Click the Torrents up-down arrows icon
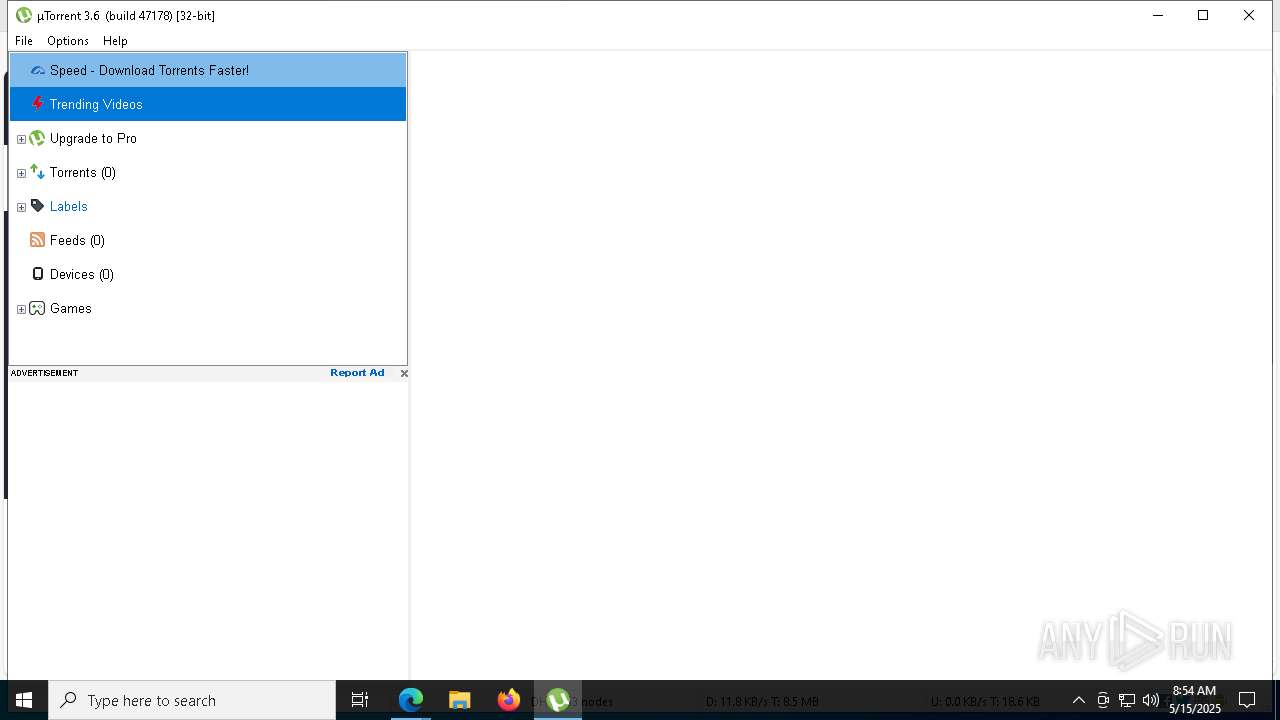This screenshot has height=720, width=1280. click(37, 172)
